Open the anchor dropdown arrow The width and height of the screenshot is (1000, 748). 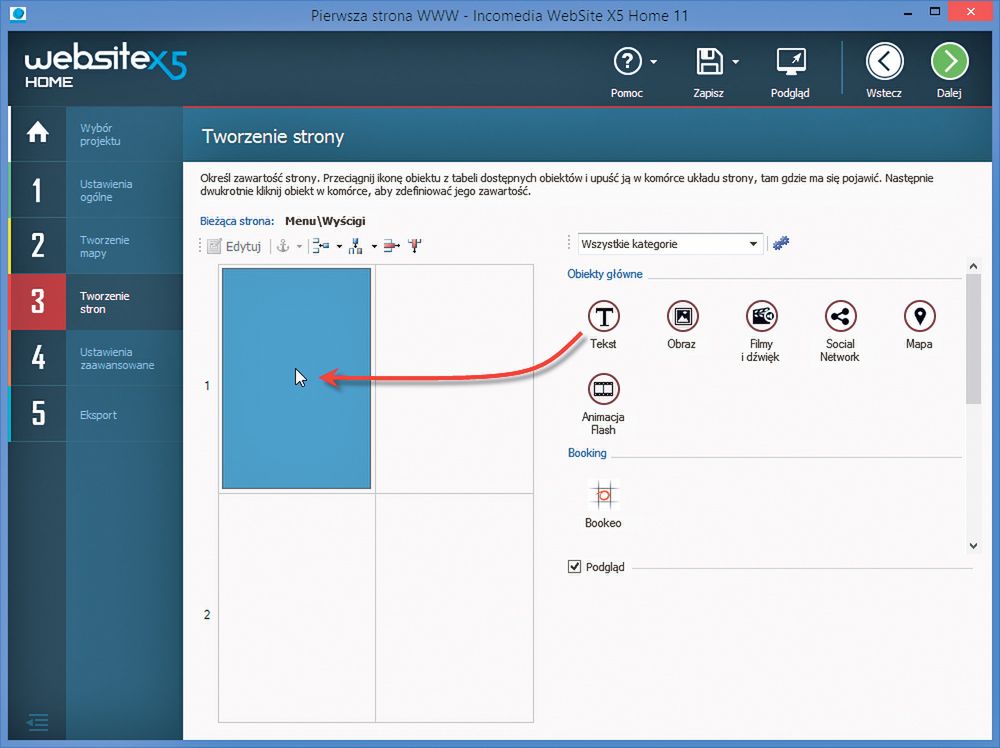point(299,246)
